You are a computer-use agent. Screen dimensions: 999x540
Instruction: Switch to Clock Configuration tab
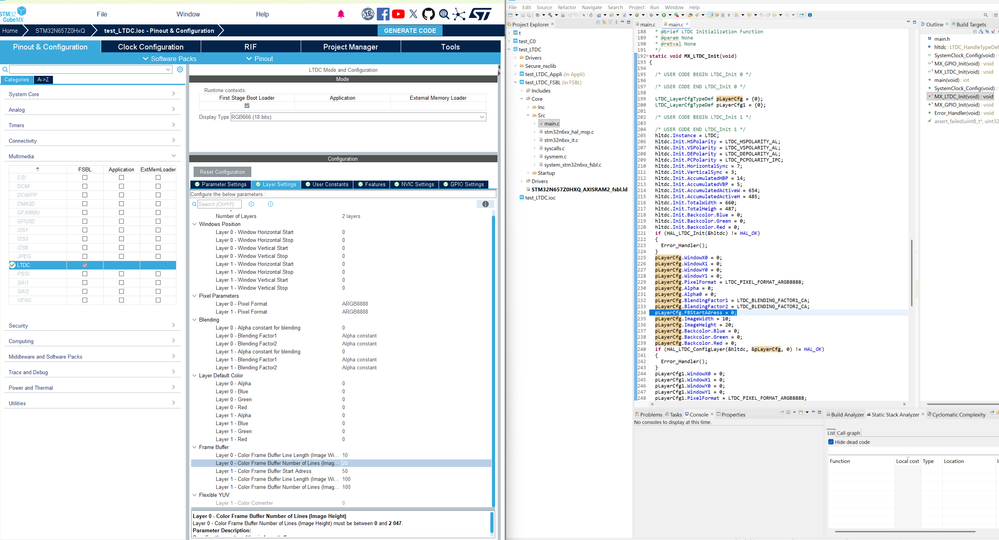click(150, 46)
